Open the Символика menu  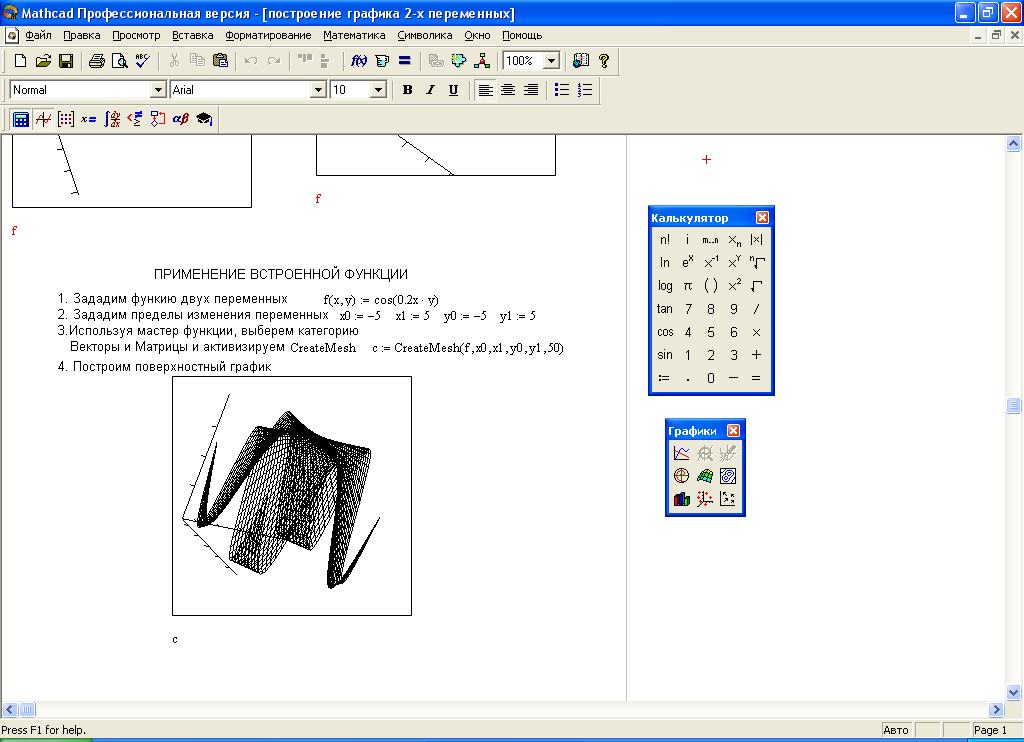coord(424,35)
